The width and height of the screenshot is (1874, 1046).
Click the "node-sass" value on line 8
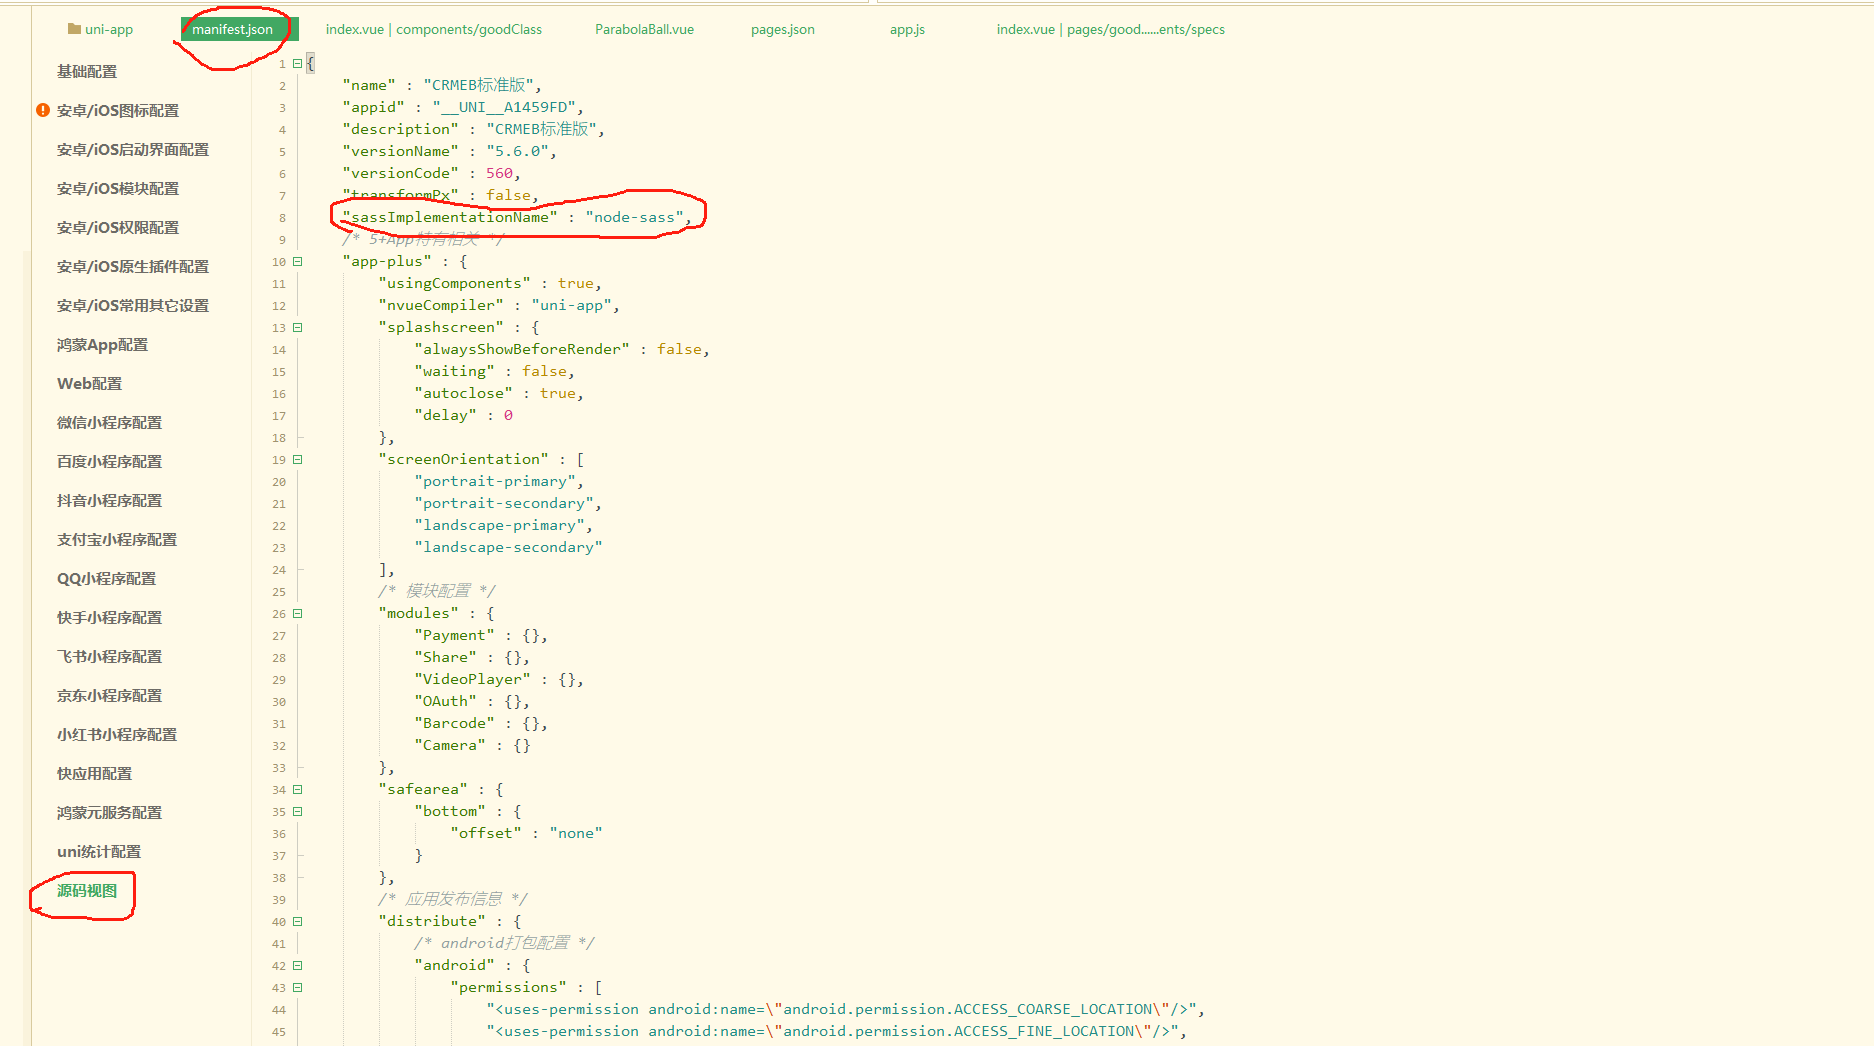[x=634, y=217]
